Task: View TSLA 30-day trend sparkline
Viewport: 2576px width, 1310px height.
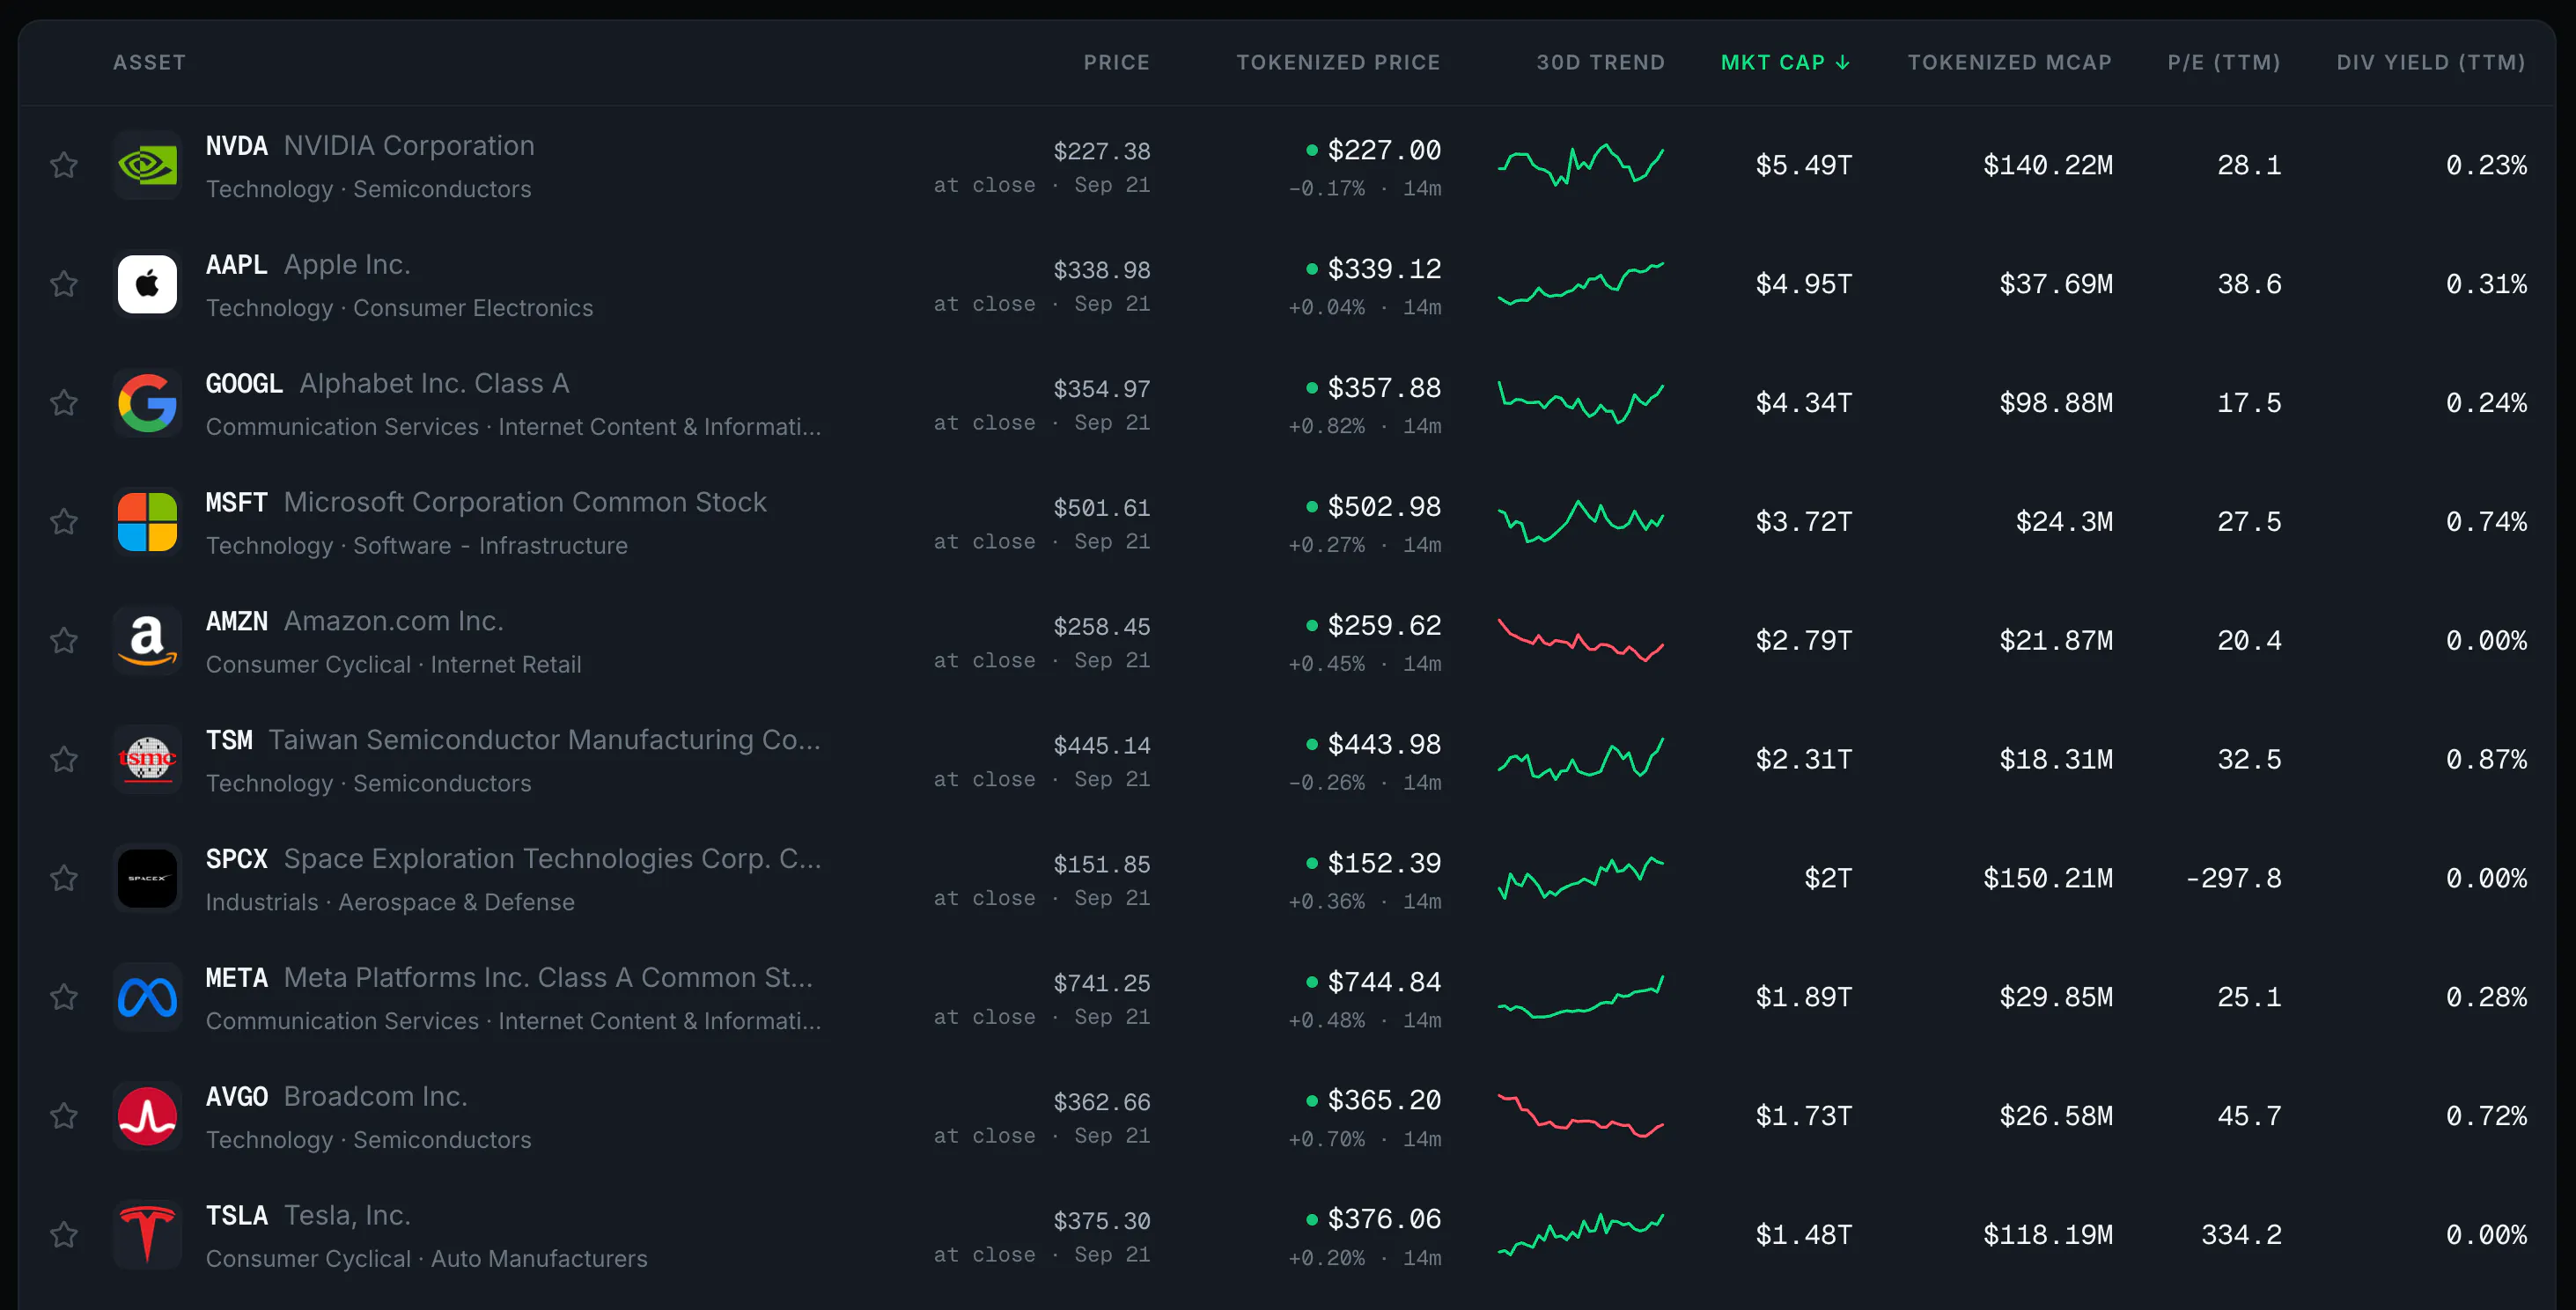Action: point(1580,1234)
